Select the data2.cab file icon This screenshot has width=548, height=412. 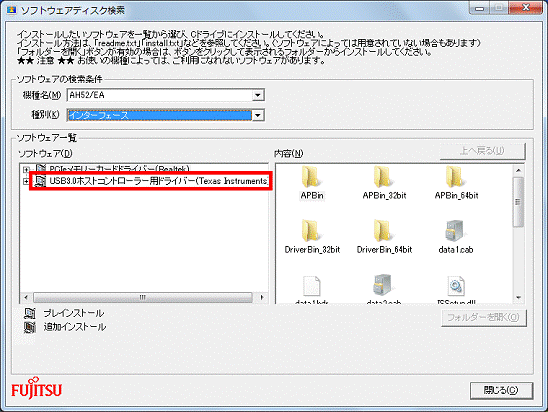[x=383, y=284]
